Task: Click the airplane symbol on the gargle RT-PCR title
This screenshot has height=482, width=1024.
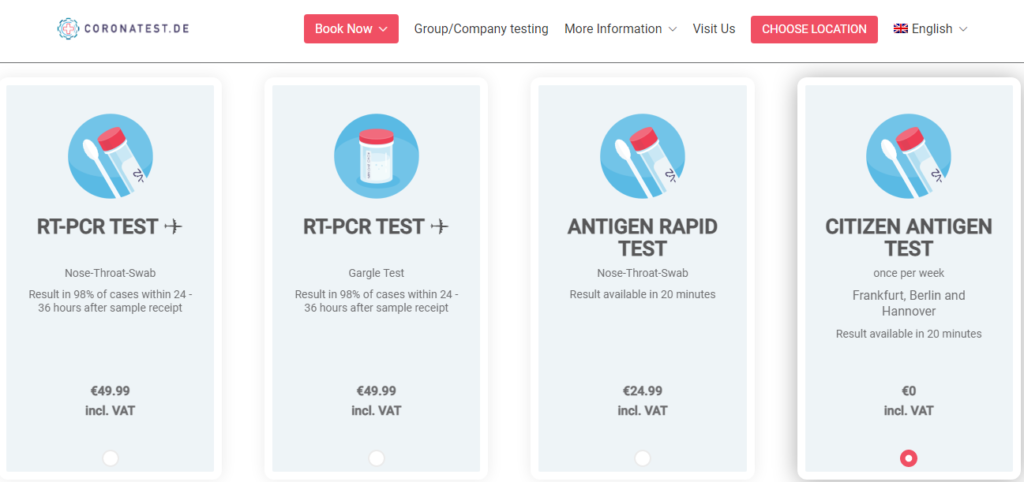Action: 440,227
